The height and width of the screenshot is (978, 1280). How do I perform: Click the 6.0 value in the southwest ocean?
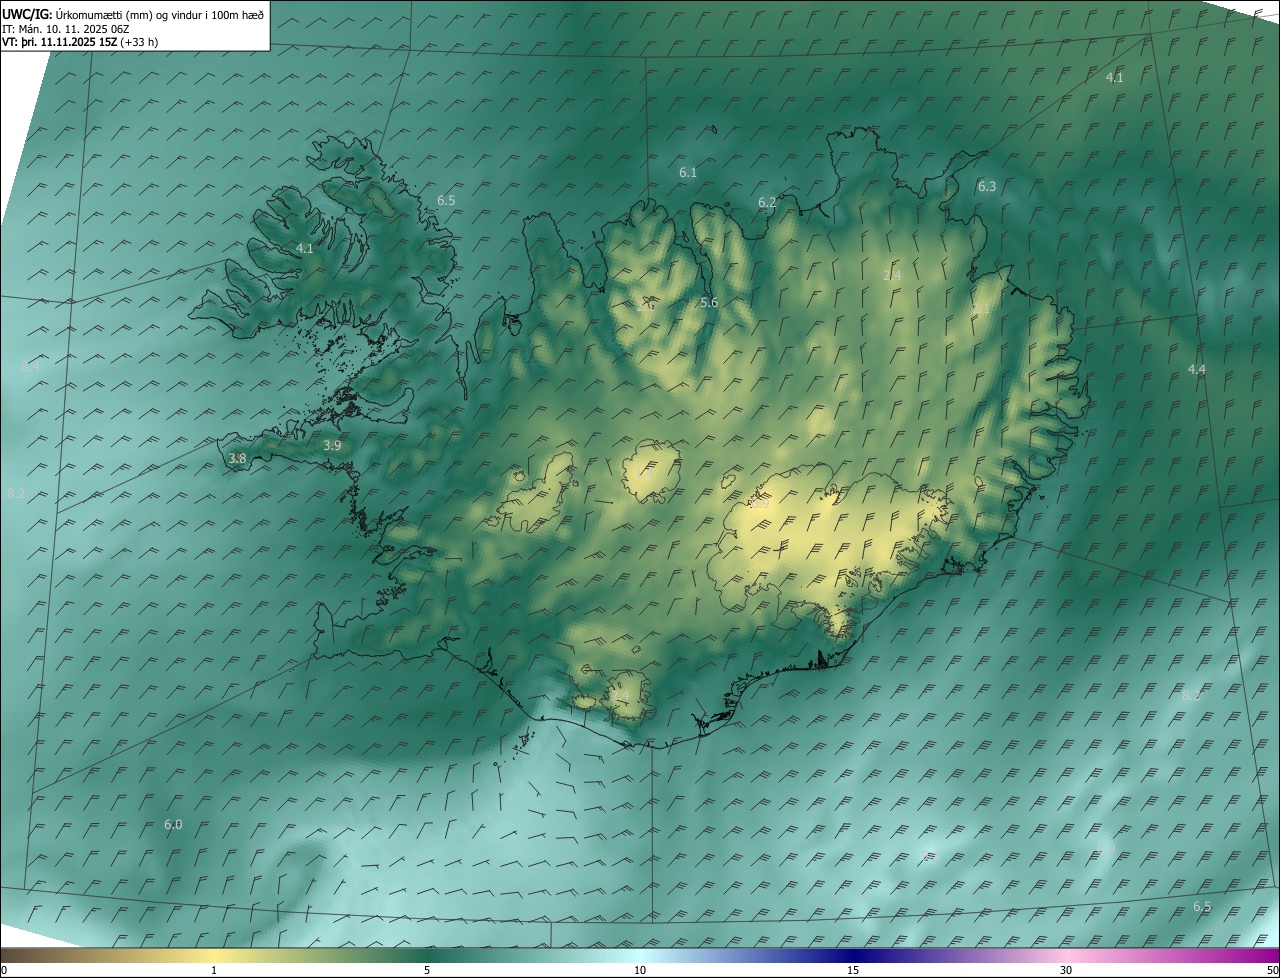click(173, 825)
